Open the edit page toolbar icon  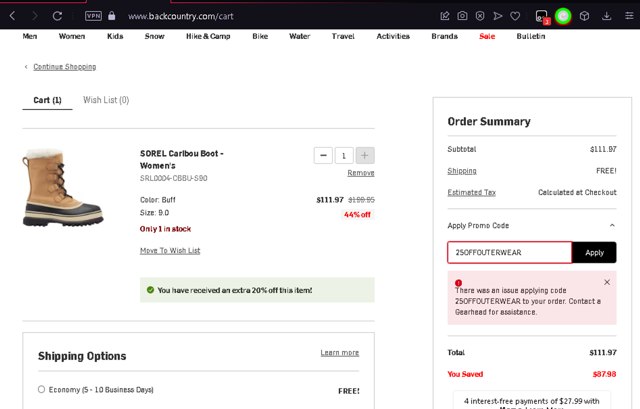(x=444, y=16)
